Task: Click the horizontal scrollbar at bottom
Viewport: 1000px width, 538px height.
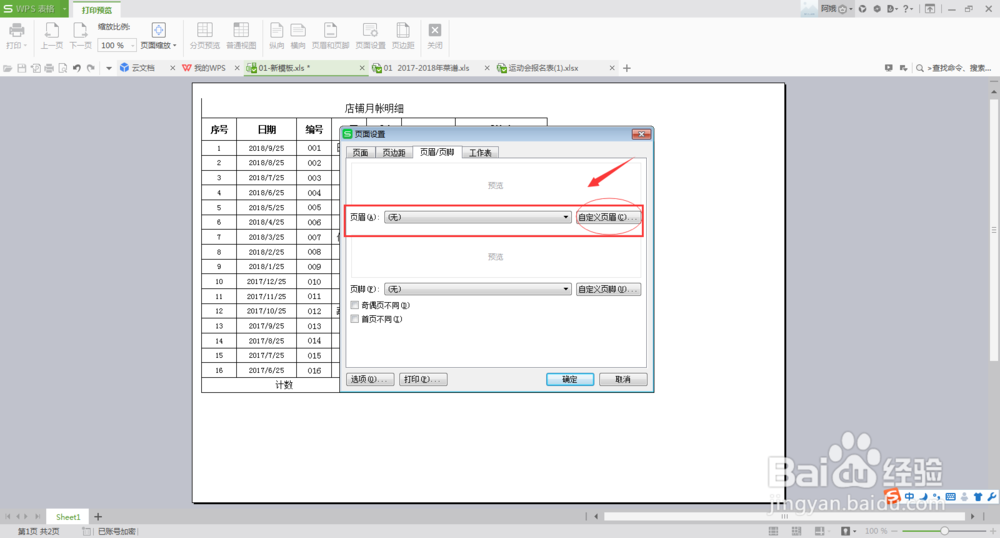Action: click(784, 516)
